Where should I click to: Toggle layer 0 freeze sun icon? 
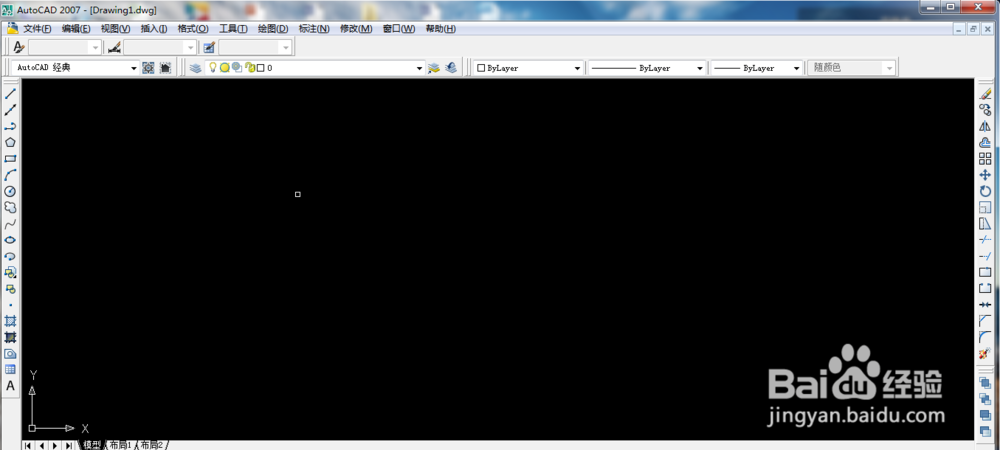224,68
